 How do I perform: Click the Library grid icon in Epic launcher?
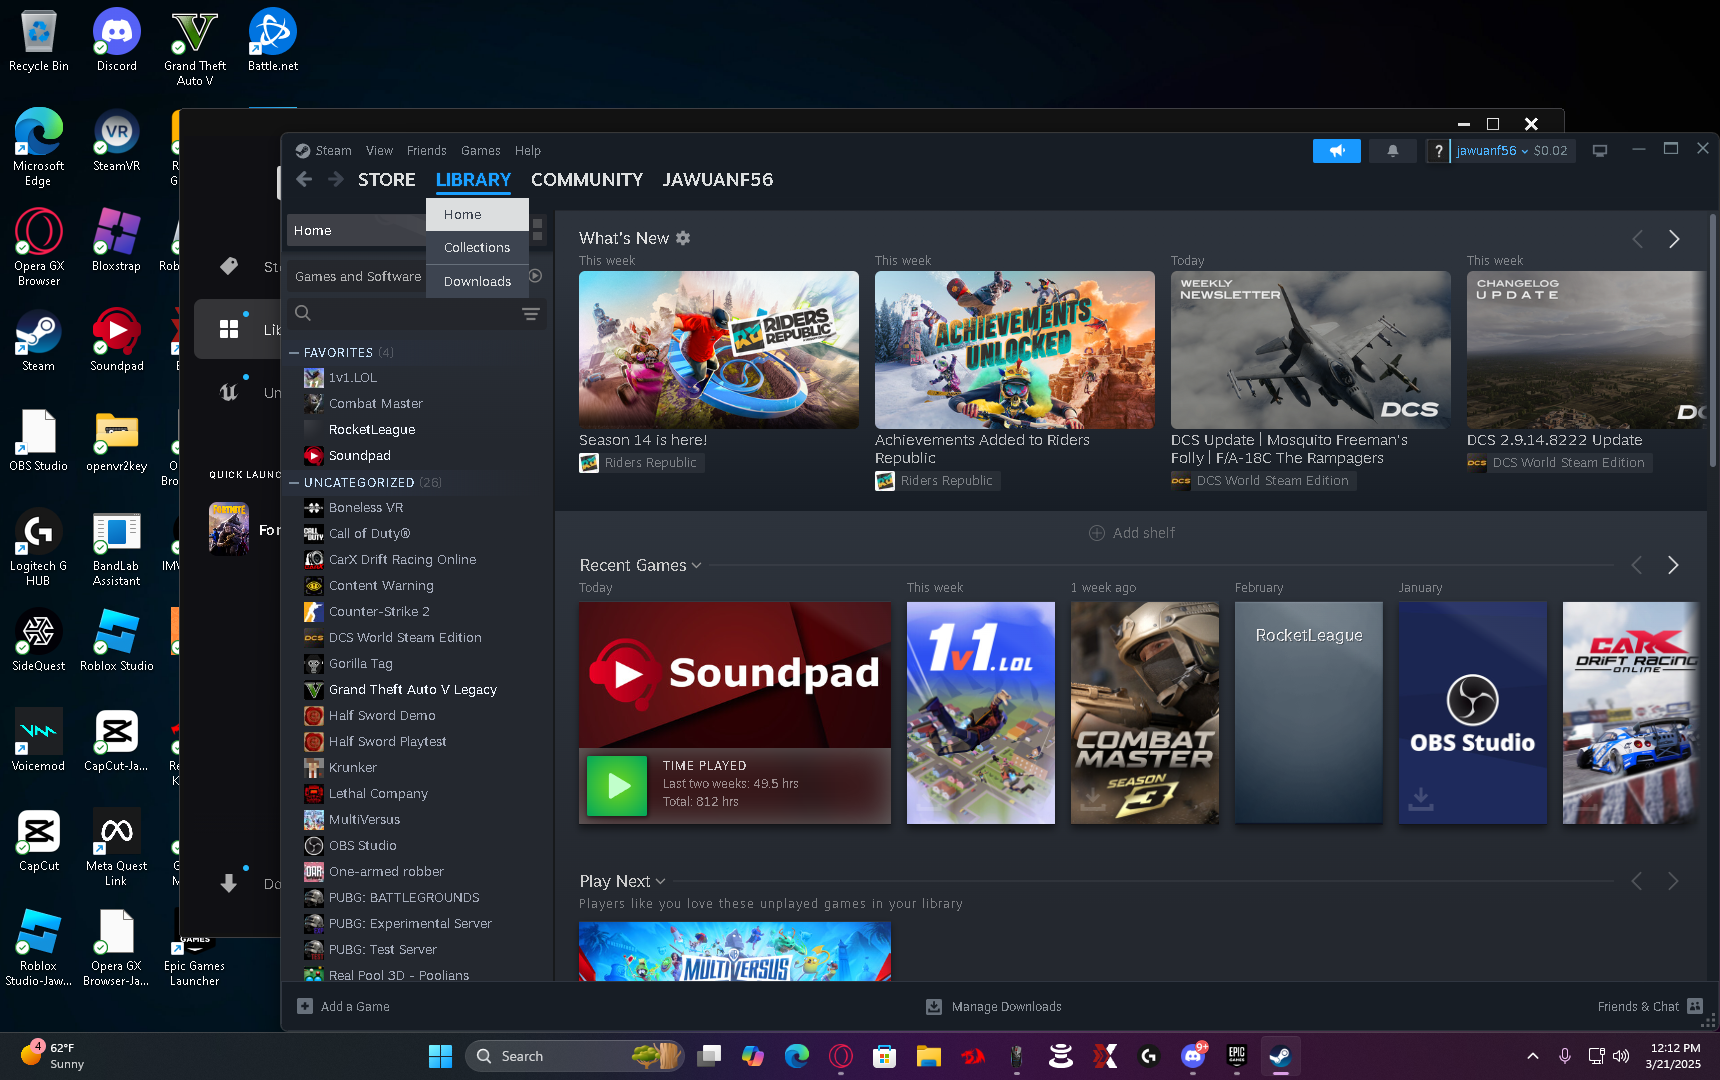pos(229,329)
